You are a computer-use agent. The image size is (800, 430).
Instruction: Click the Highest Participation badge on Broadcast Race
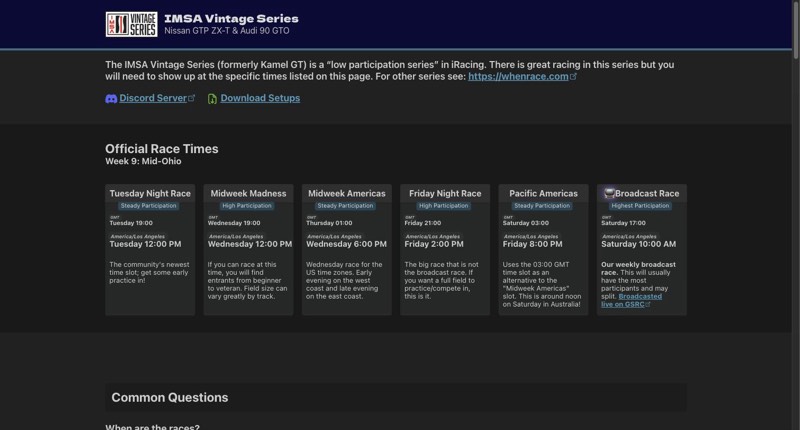click(x=640, y=206)
